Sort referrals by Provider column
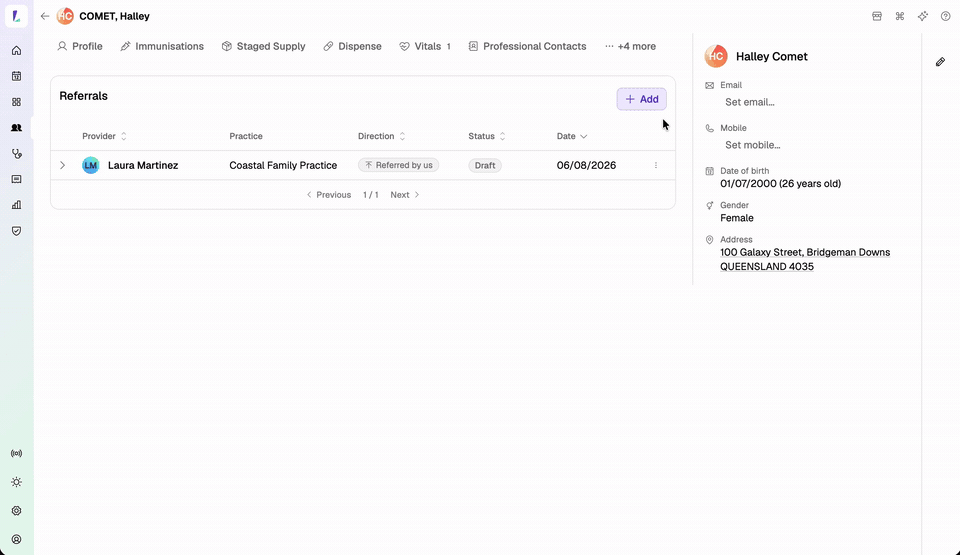The image size is (960, 555). pyautogui.click(x=104, y=136)
